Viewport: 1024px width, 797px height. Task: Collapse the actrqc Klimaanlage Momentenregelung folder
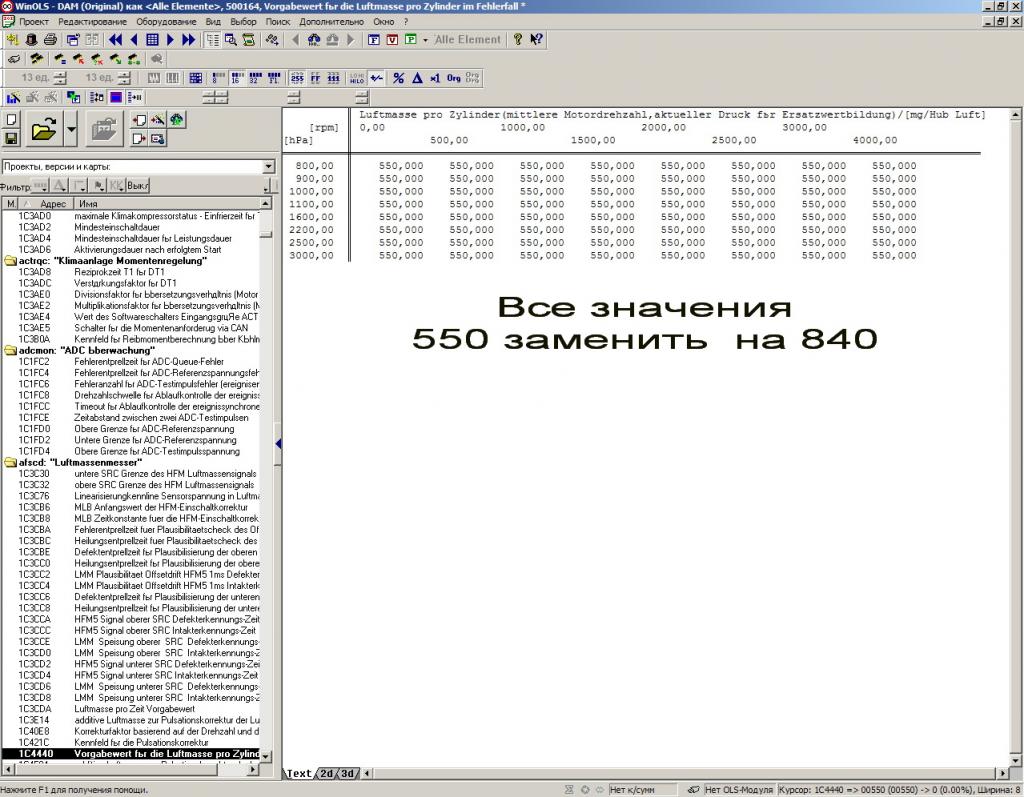coord(10,261)
